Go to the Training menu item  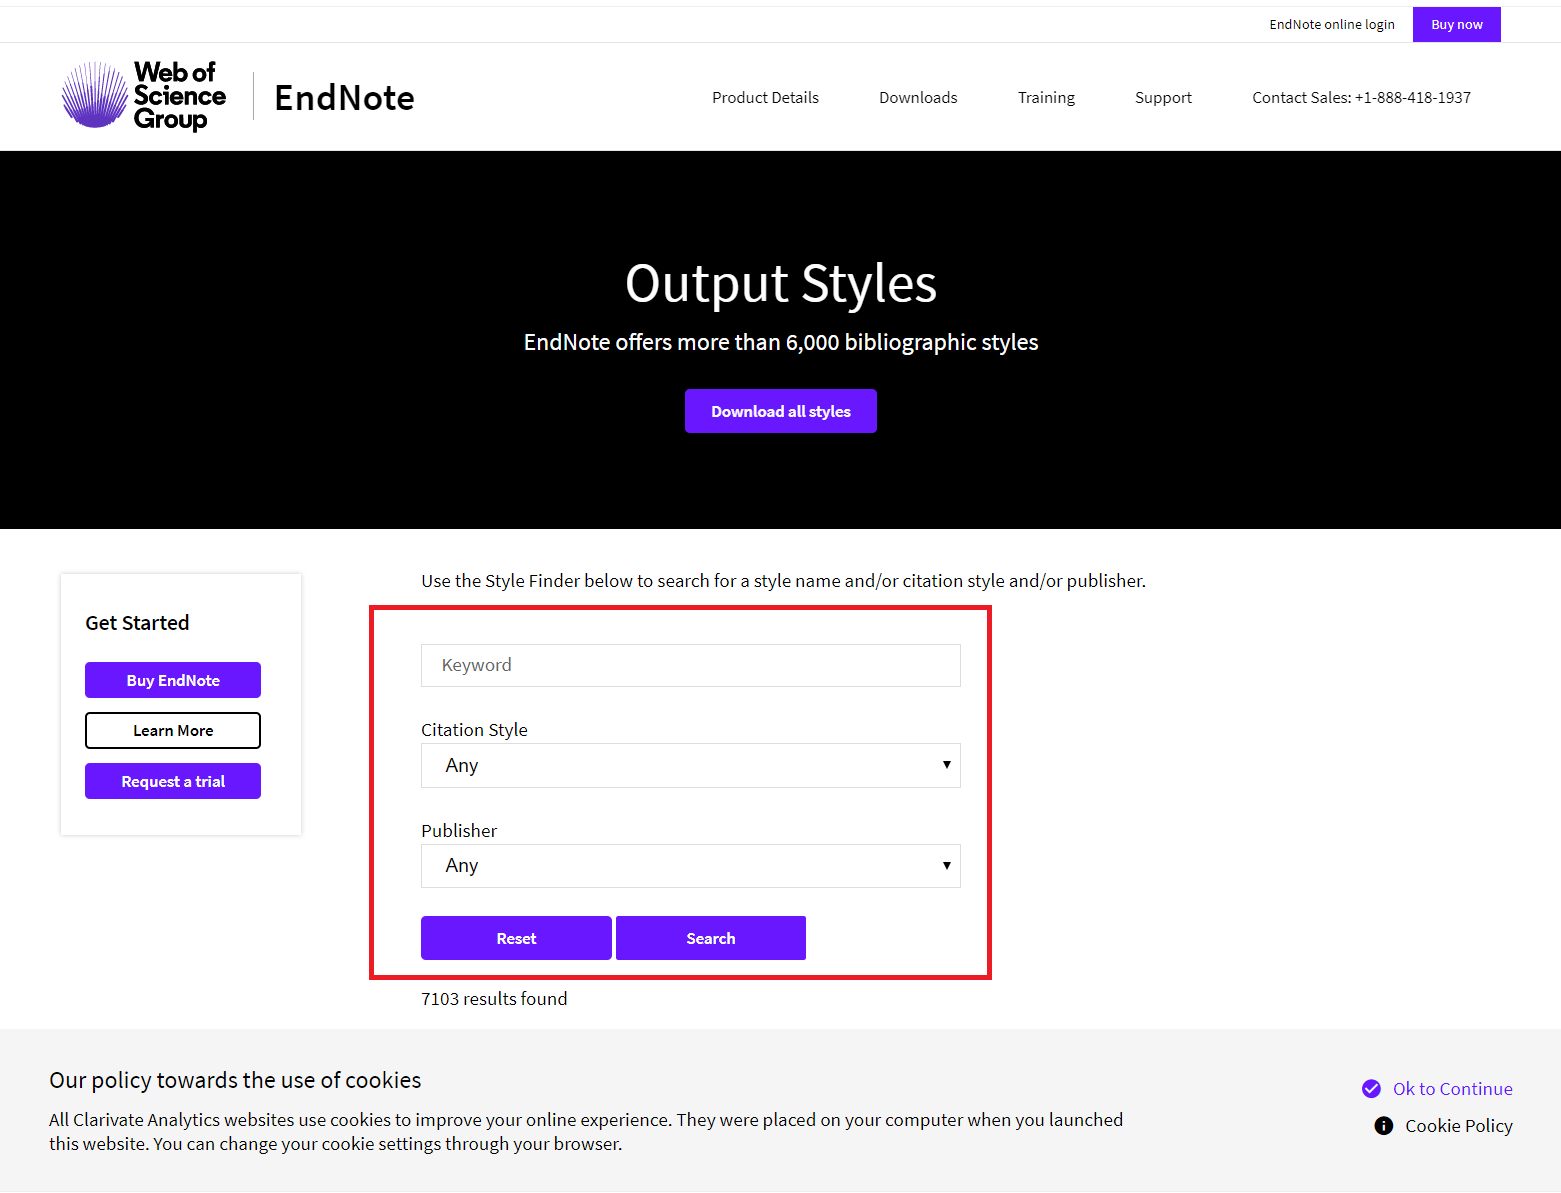(x=1046, y=98)
